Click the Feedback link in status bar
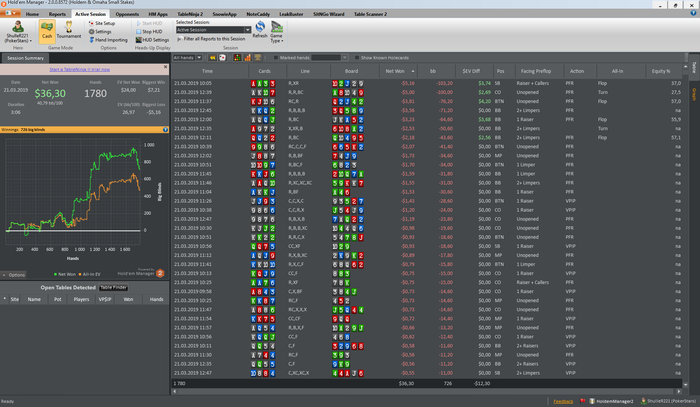 (563, 401)
